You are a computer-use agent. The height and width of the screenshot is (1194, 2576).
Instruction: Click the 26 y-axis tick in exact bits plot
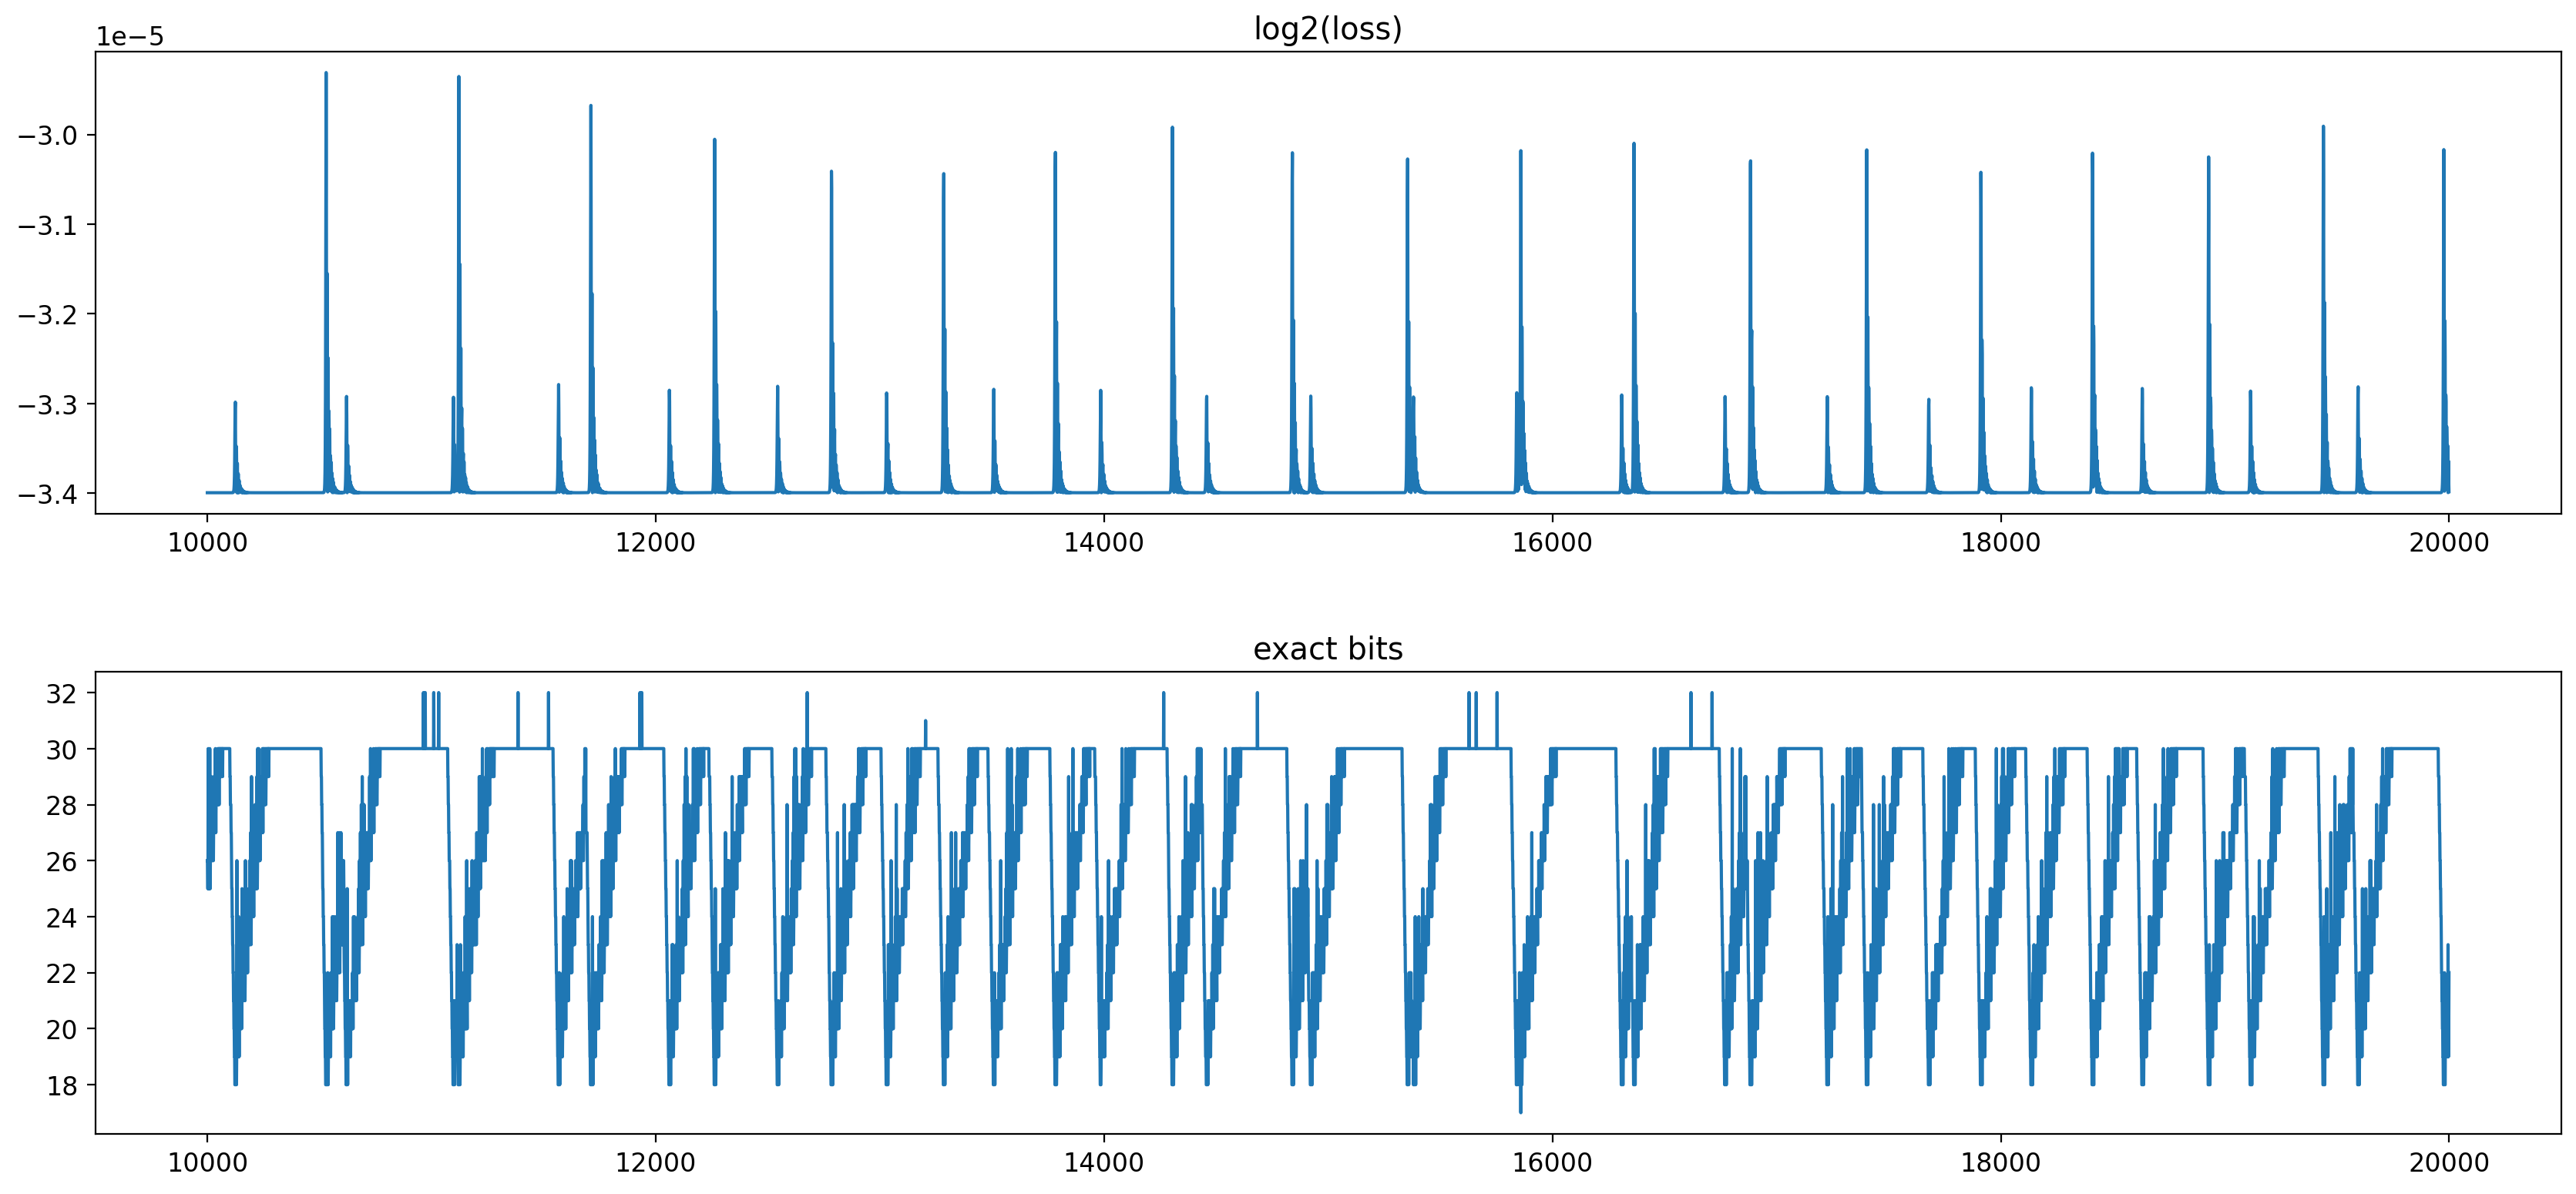click(61, 861)
